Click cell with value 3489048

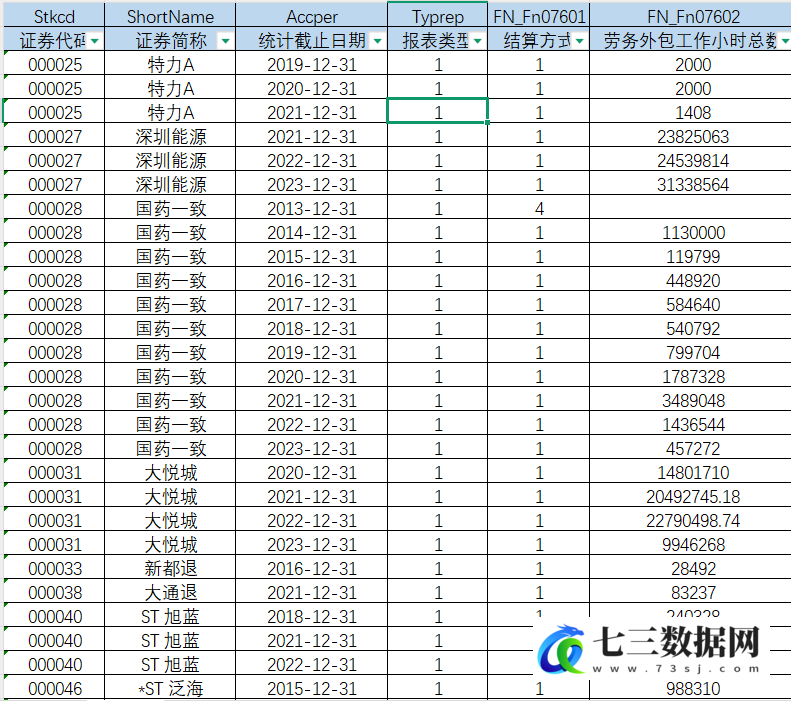coord(691,401)
